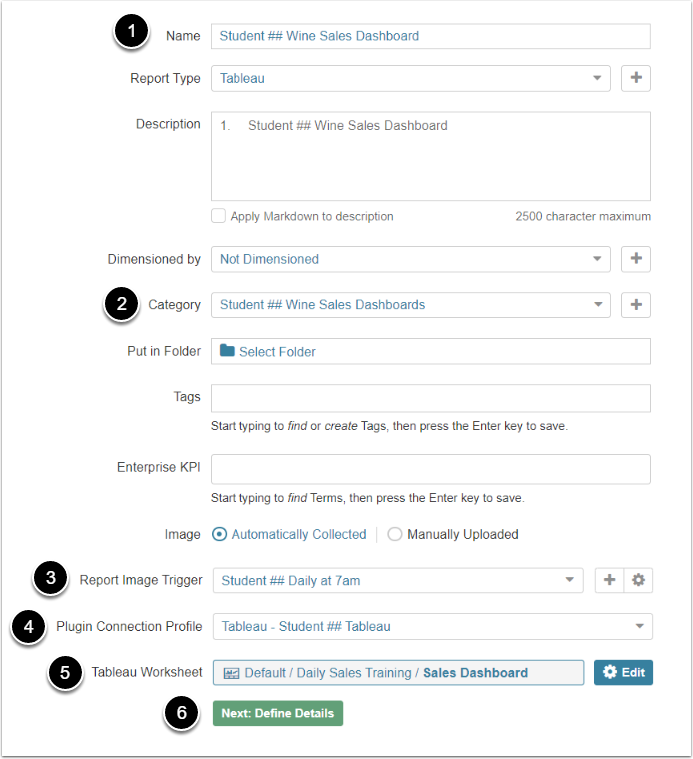Screen dimensions: 693x759
Task: Open Report Image Trigger gear settings
Action: coord(638,580)
